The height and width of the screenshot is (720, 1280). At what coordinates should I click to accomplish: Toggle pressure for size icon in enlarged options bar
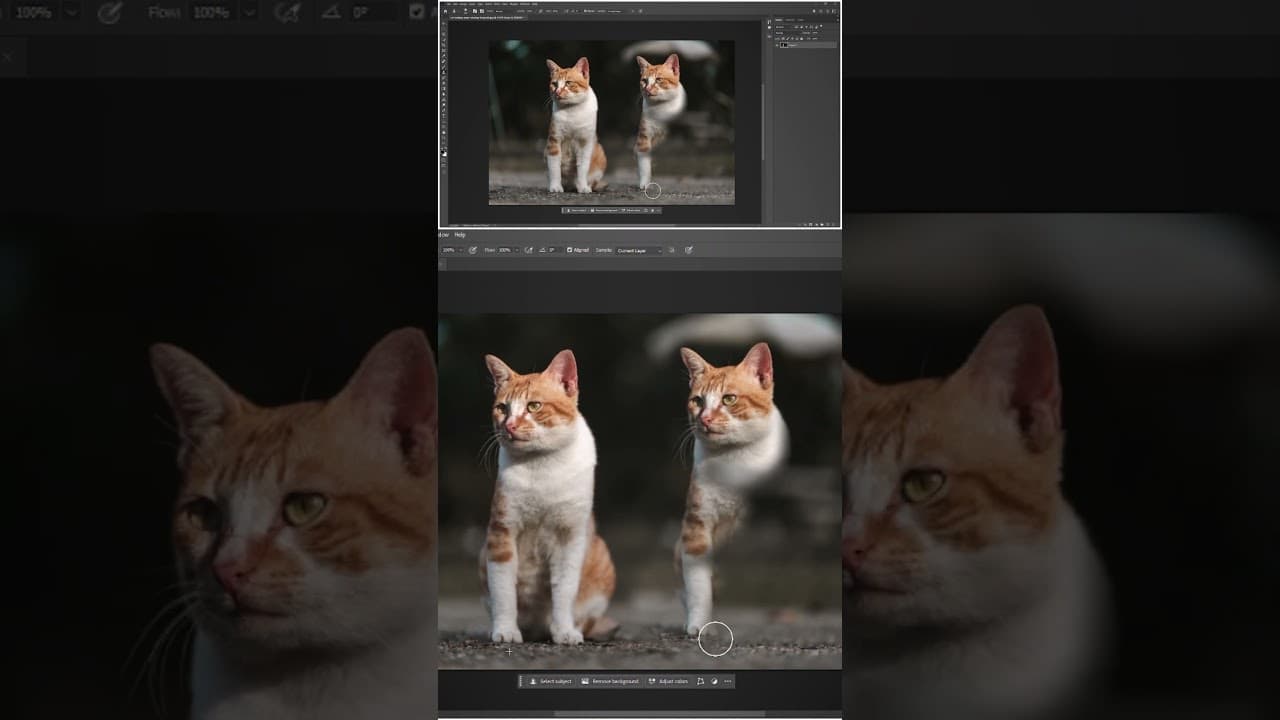[x=689, y=250]
